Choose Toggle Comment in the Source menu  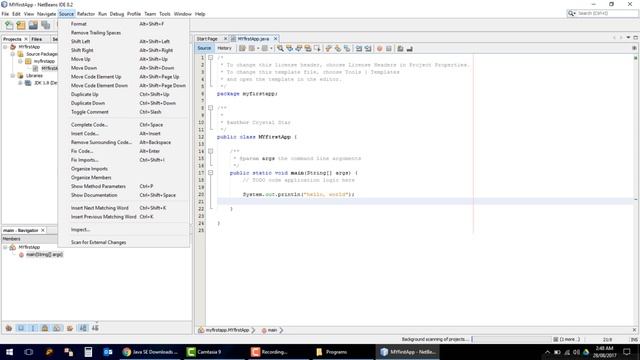(123, 112)
